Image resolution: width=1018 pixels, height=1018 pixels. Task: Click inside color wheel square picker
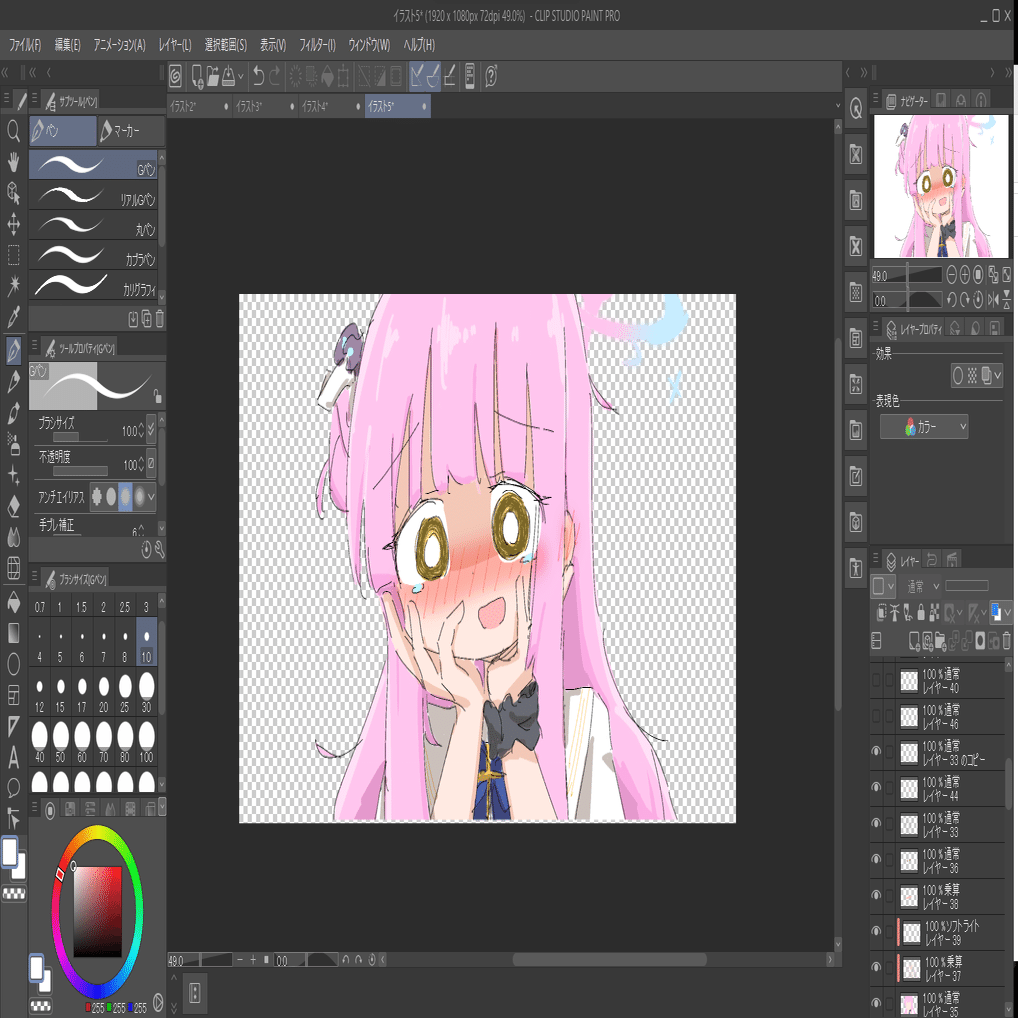97,912
